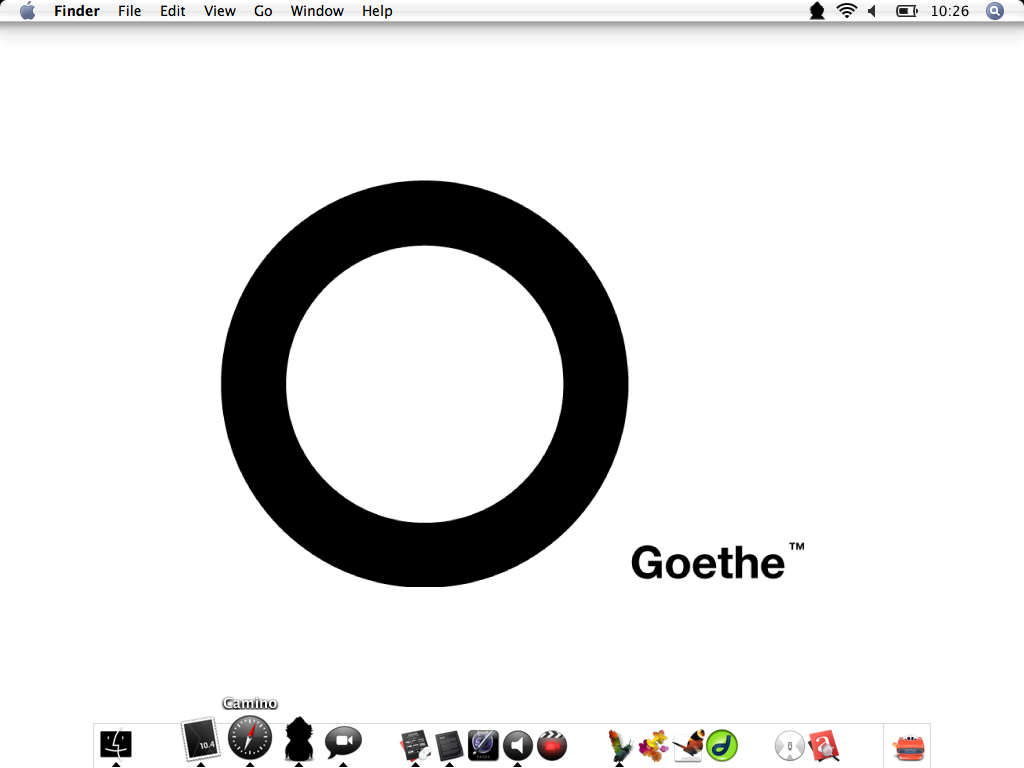
Task: Open the Apple menu
Action: [x=27, y=11]
